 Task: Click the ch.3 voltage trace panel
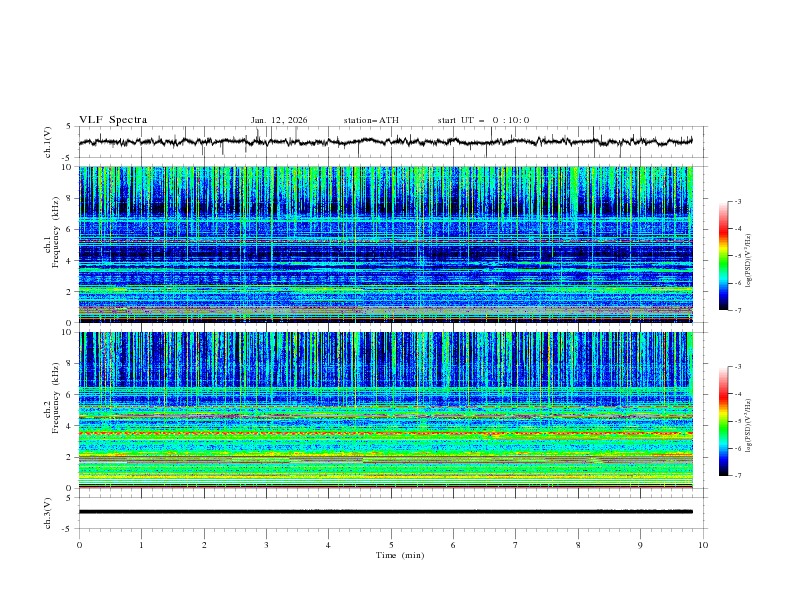coord(390,512)
